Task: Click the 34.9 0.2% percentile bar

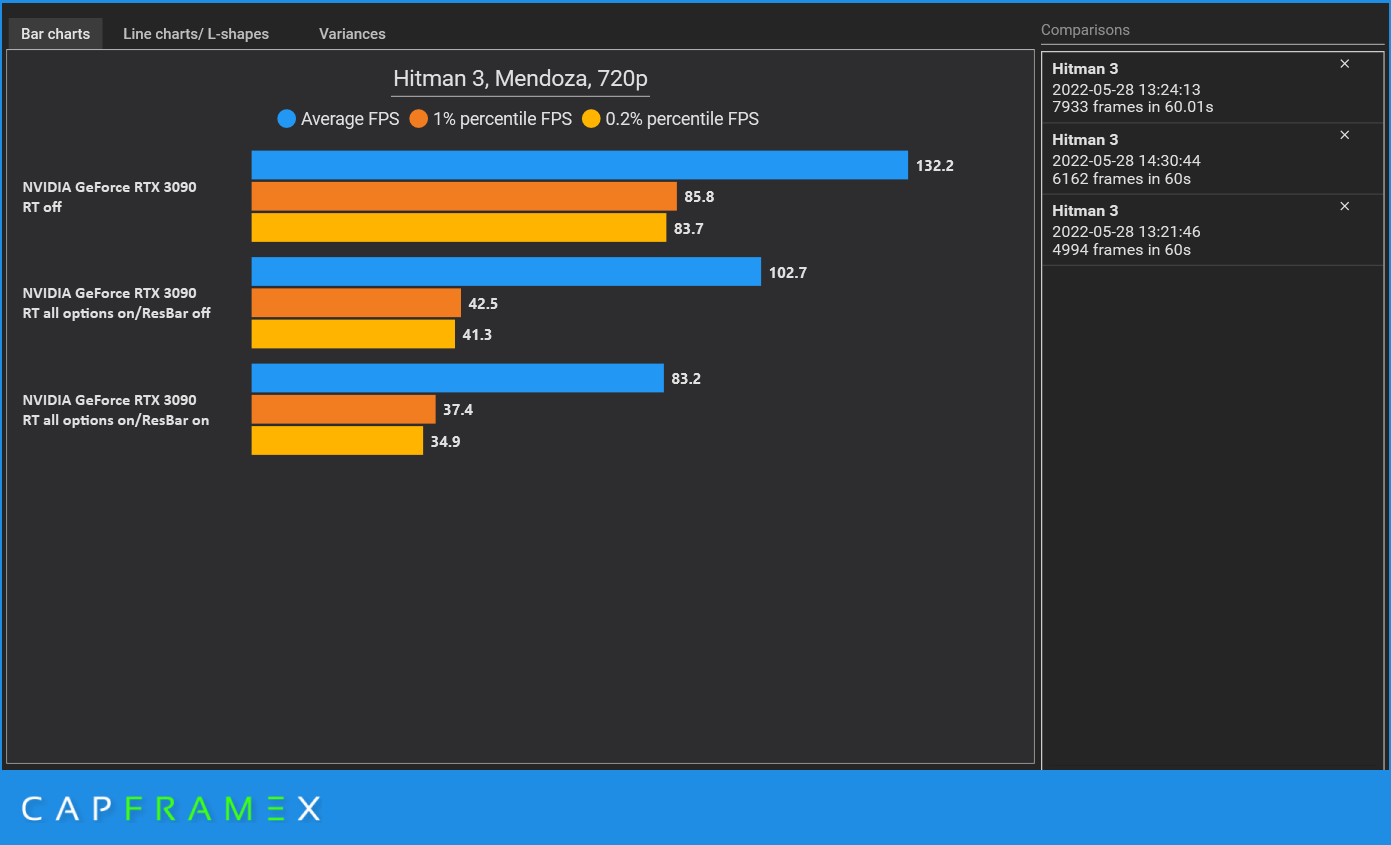Action: (337, 440)
